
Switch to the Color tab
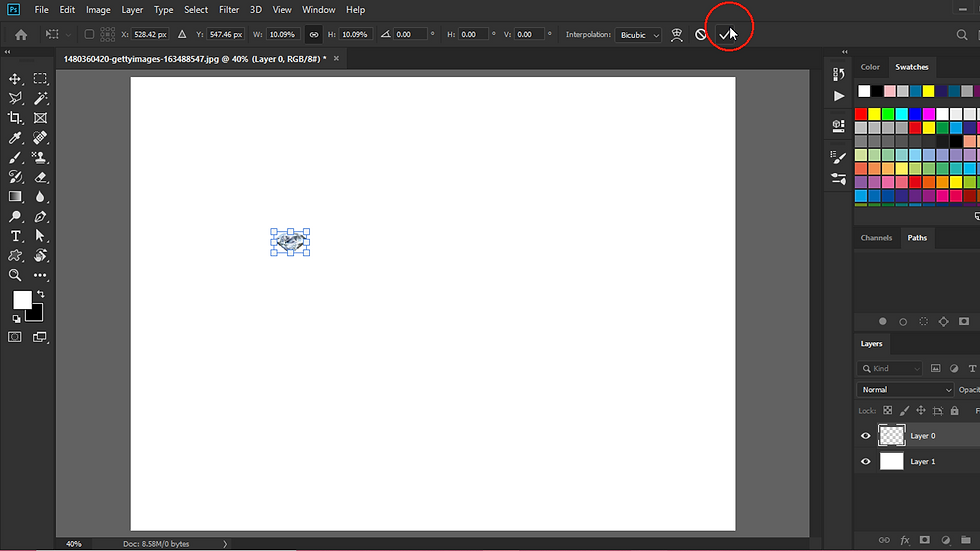click(870, 67)
